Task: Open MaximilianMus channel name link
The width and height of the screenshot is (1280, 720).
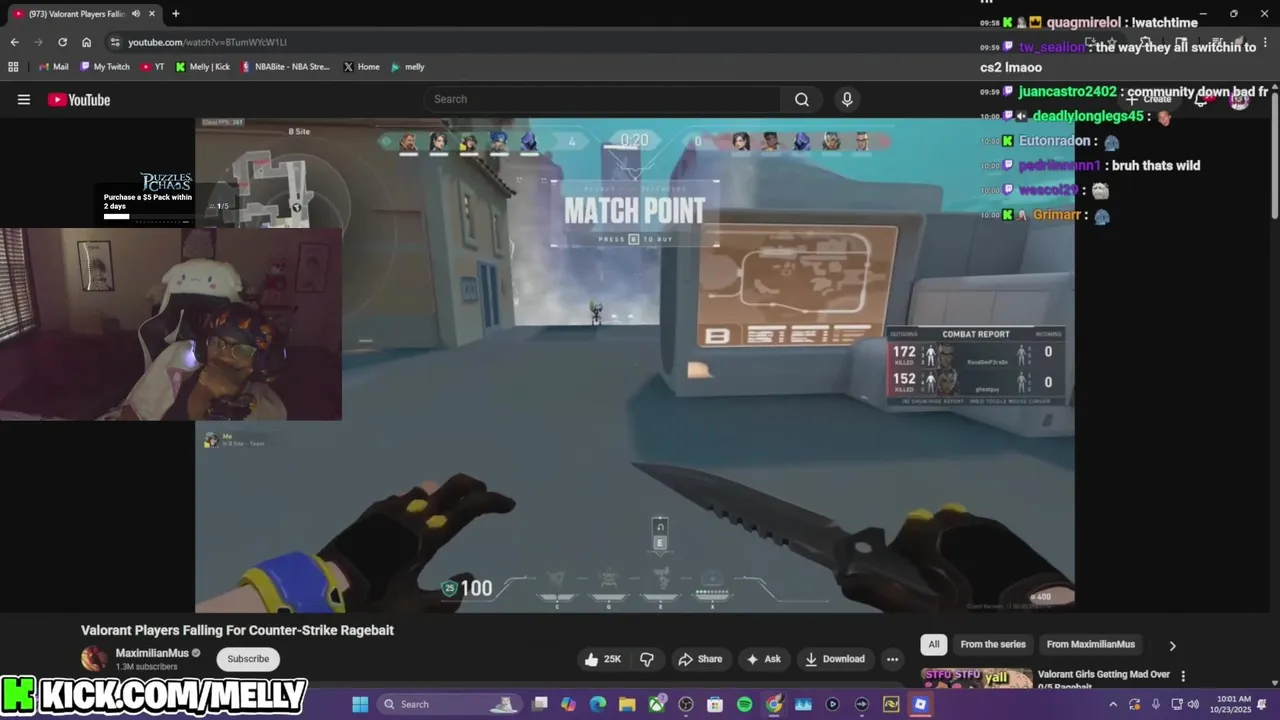Action: click(152, 653)
